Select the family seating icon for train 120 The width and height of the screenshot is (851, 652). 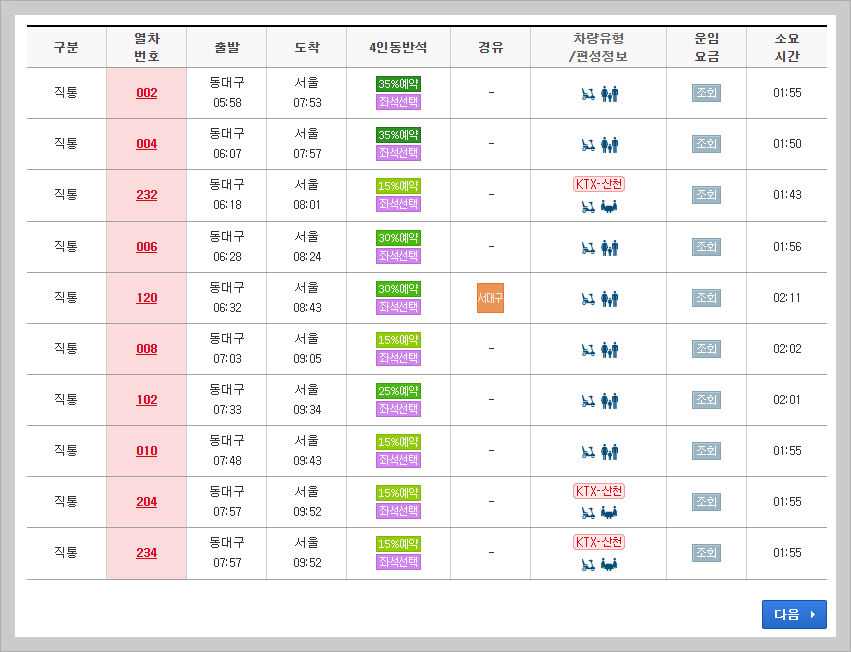pos(612,297)
